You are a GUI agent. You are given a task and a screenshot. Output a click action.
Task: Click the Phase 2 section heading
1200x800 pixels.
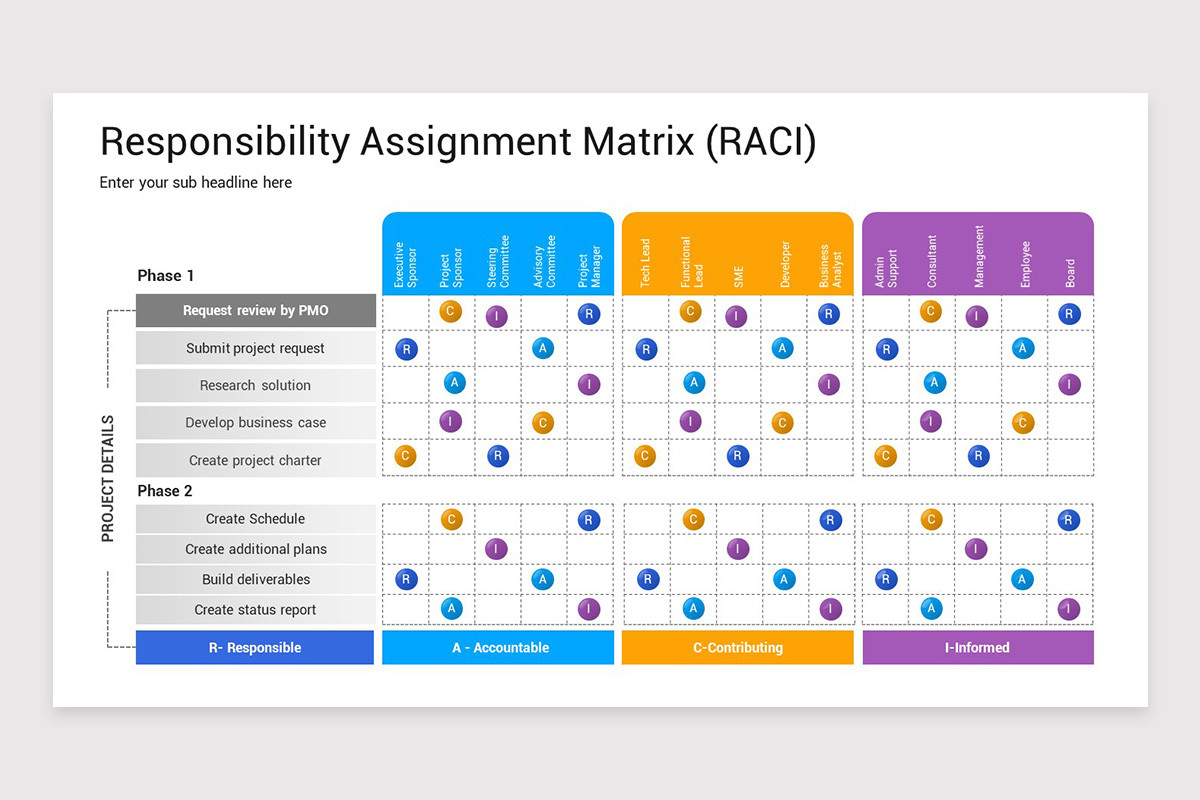(x=165, y=491)
